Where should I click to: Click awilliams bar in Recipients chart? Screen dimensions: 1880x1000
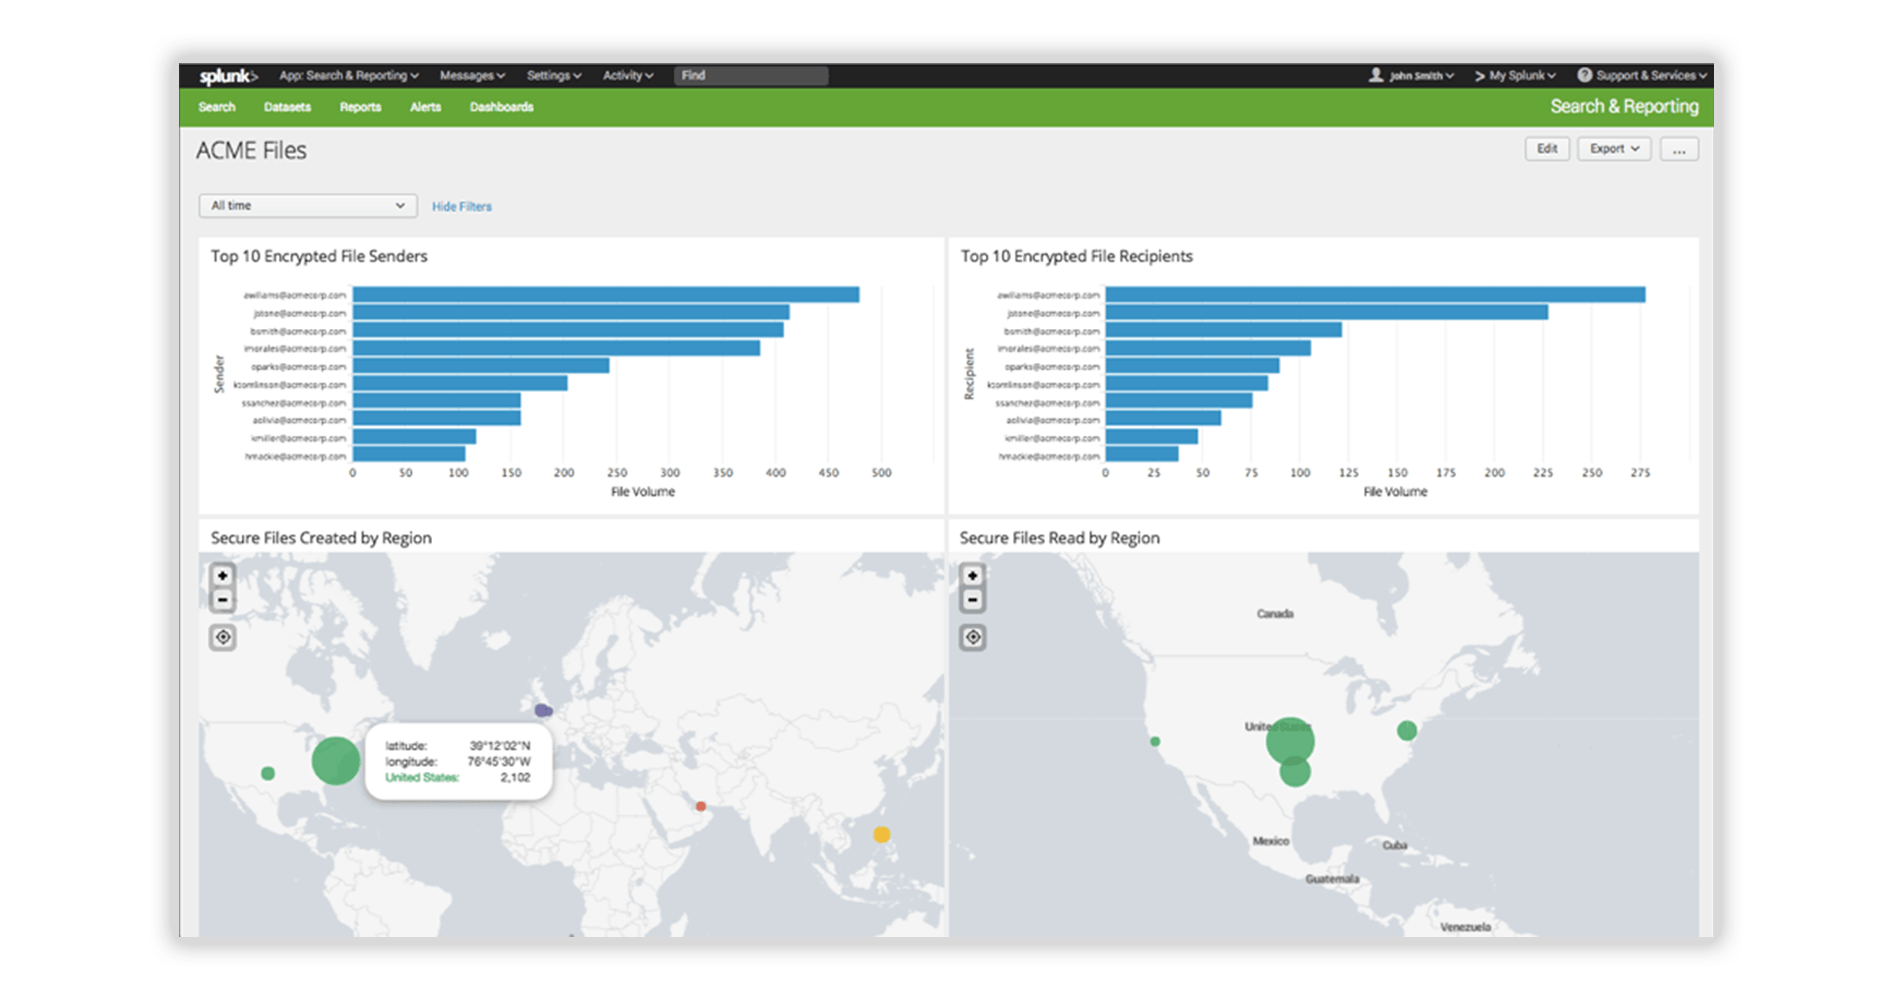point(1375,295)
